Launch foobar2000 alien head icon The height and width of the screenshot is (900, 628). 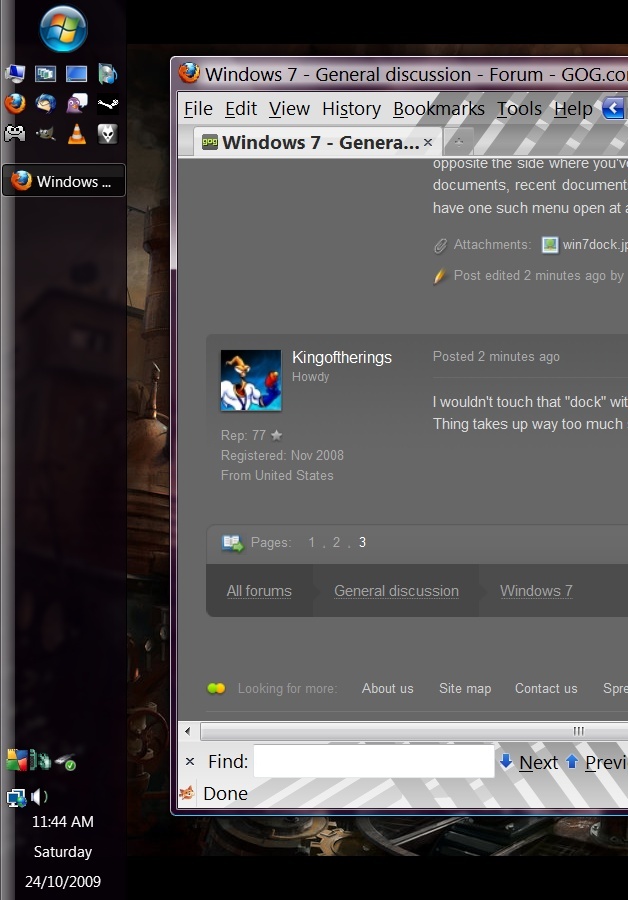click(107, 134)
